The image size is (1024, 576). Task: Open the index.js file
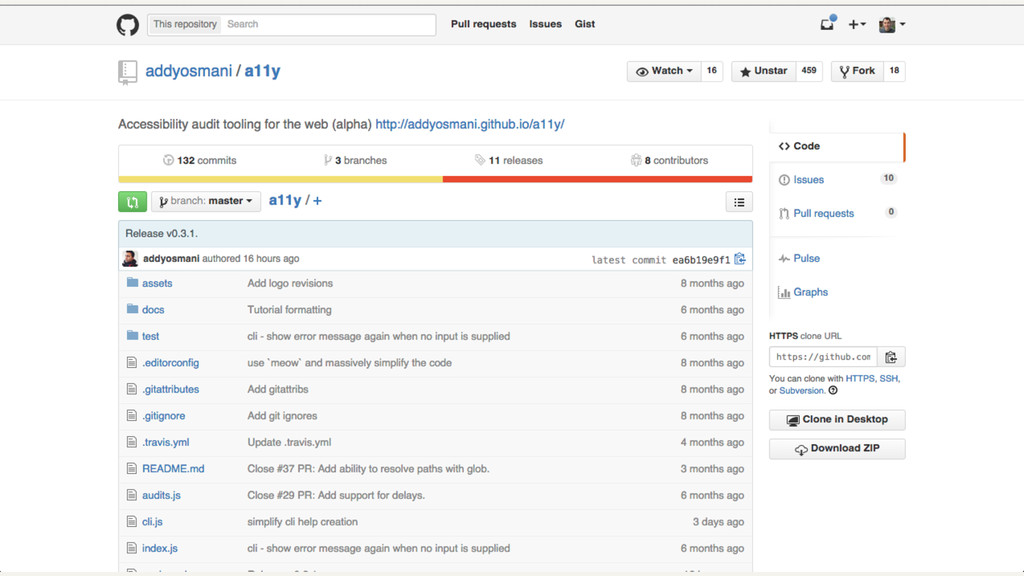pyautogui.click(x=160, y=549)
